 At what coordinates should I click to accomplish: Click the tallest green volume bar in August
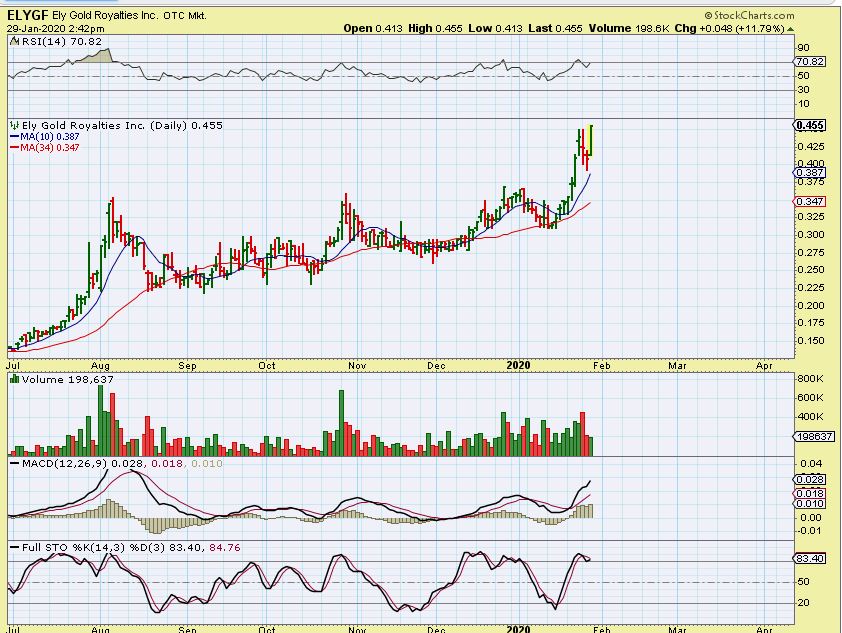click(100, 421)
